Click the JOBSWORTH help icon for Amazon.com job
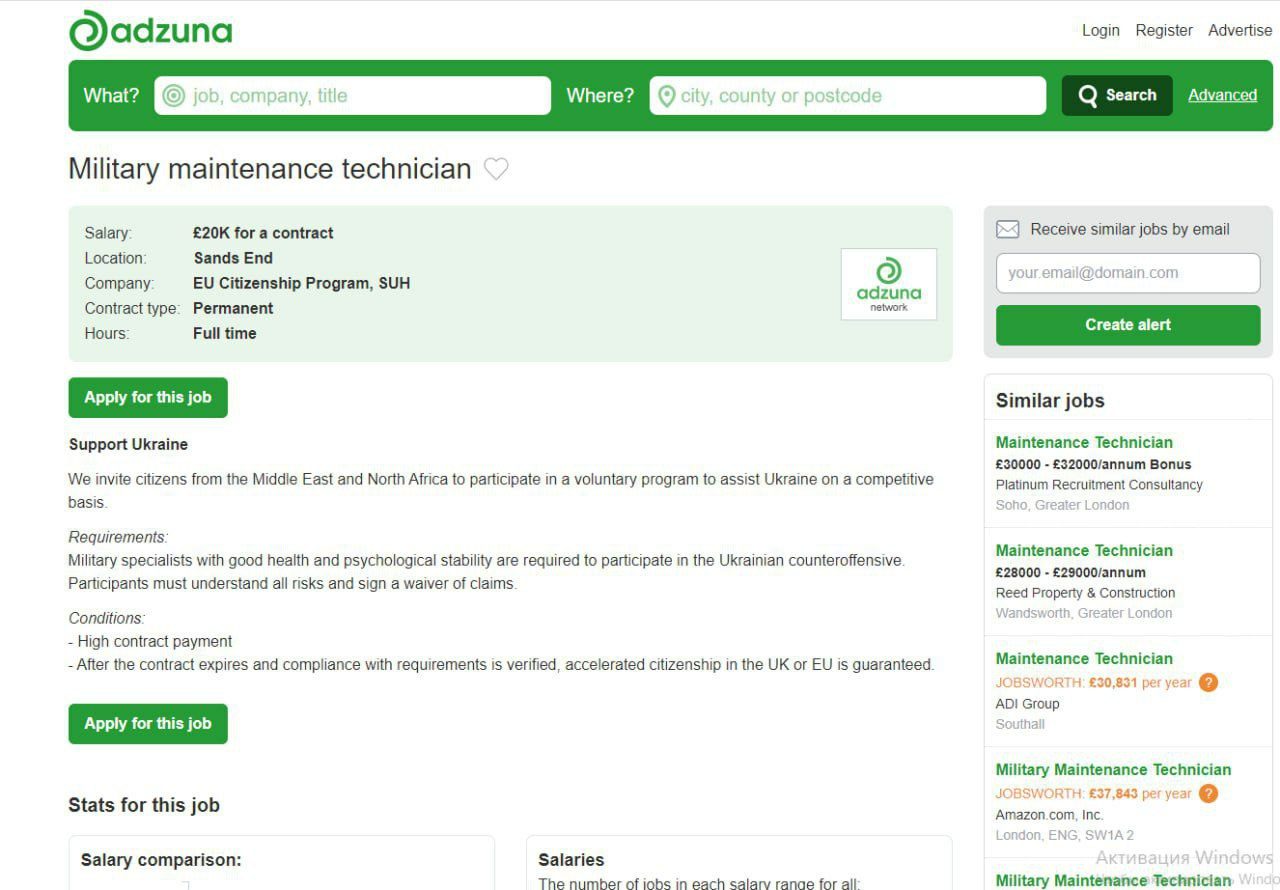1280x890 pixels. pos(1208,794)
